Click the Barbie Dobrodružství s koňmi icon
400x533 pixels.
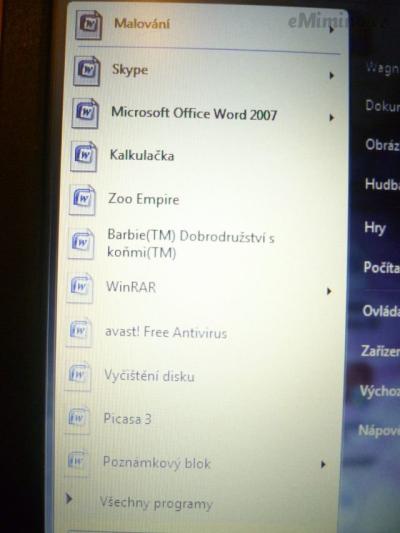pos(81,243)
